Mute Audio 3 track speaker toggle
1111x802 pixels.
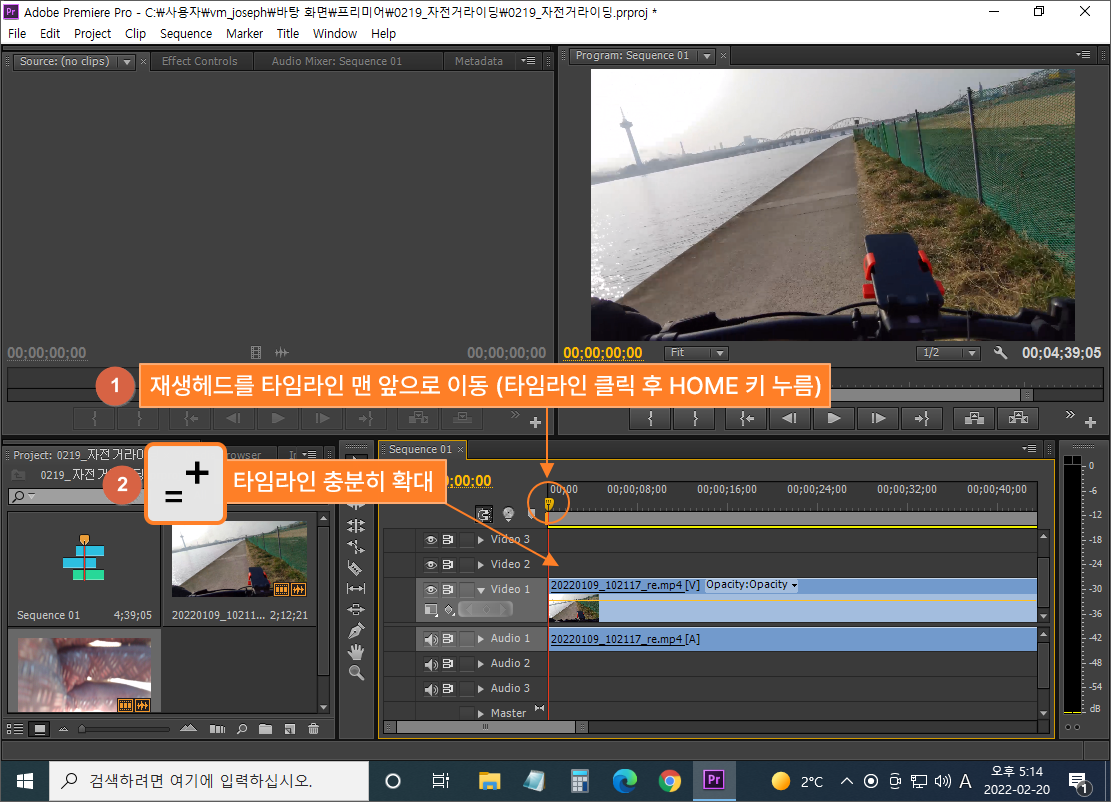(x=431, y=689)
